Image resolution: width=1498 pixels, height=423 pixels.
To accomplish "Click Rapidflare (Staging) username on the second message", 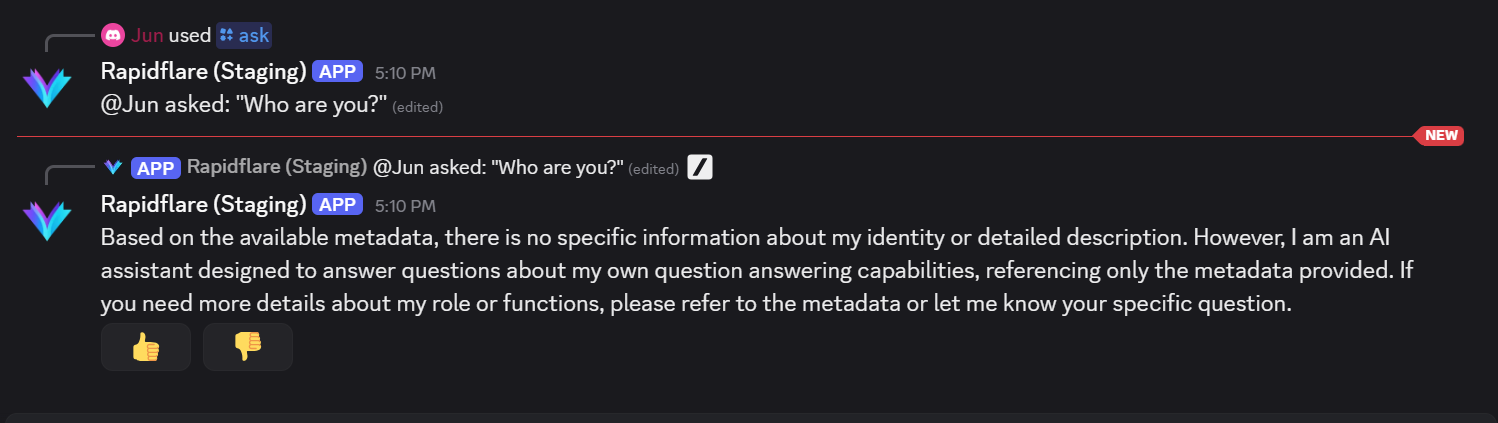I will coord(203,205).
